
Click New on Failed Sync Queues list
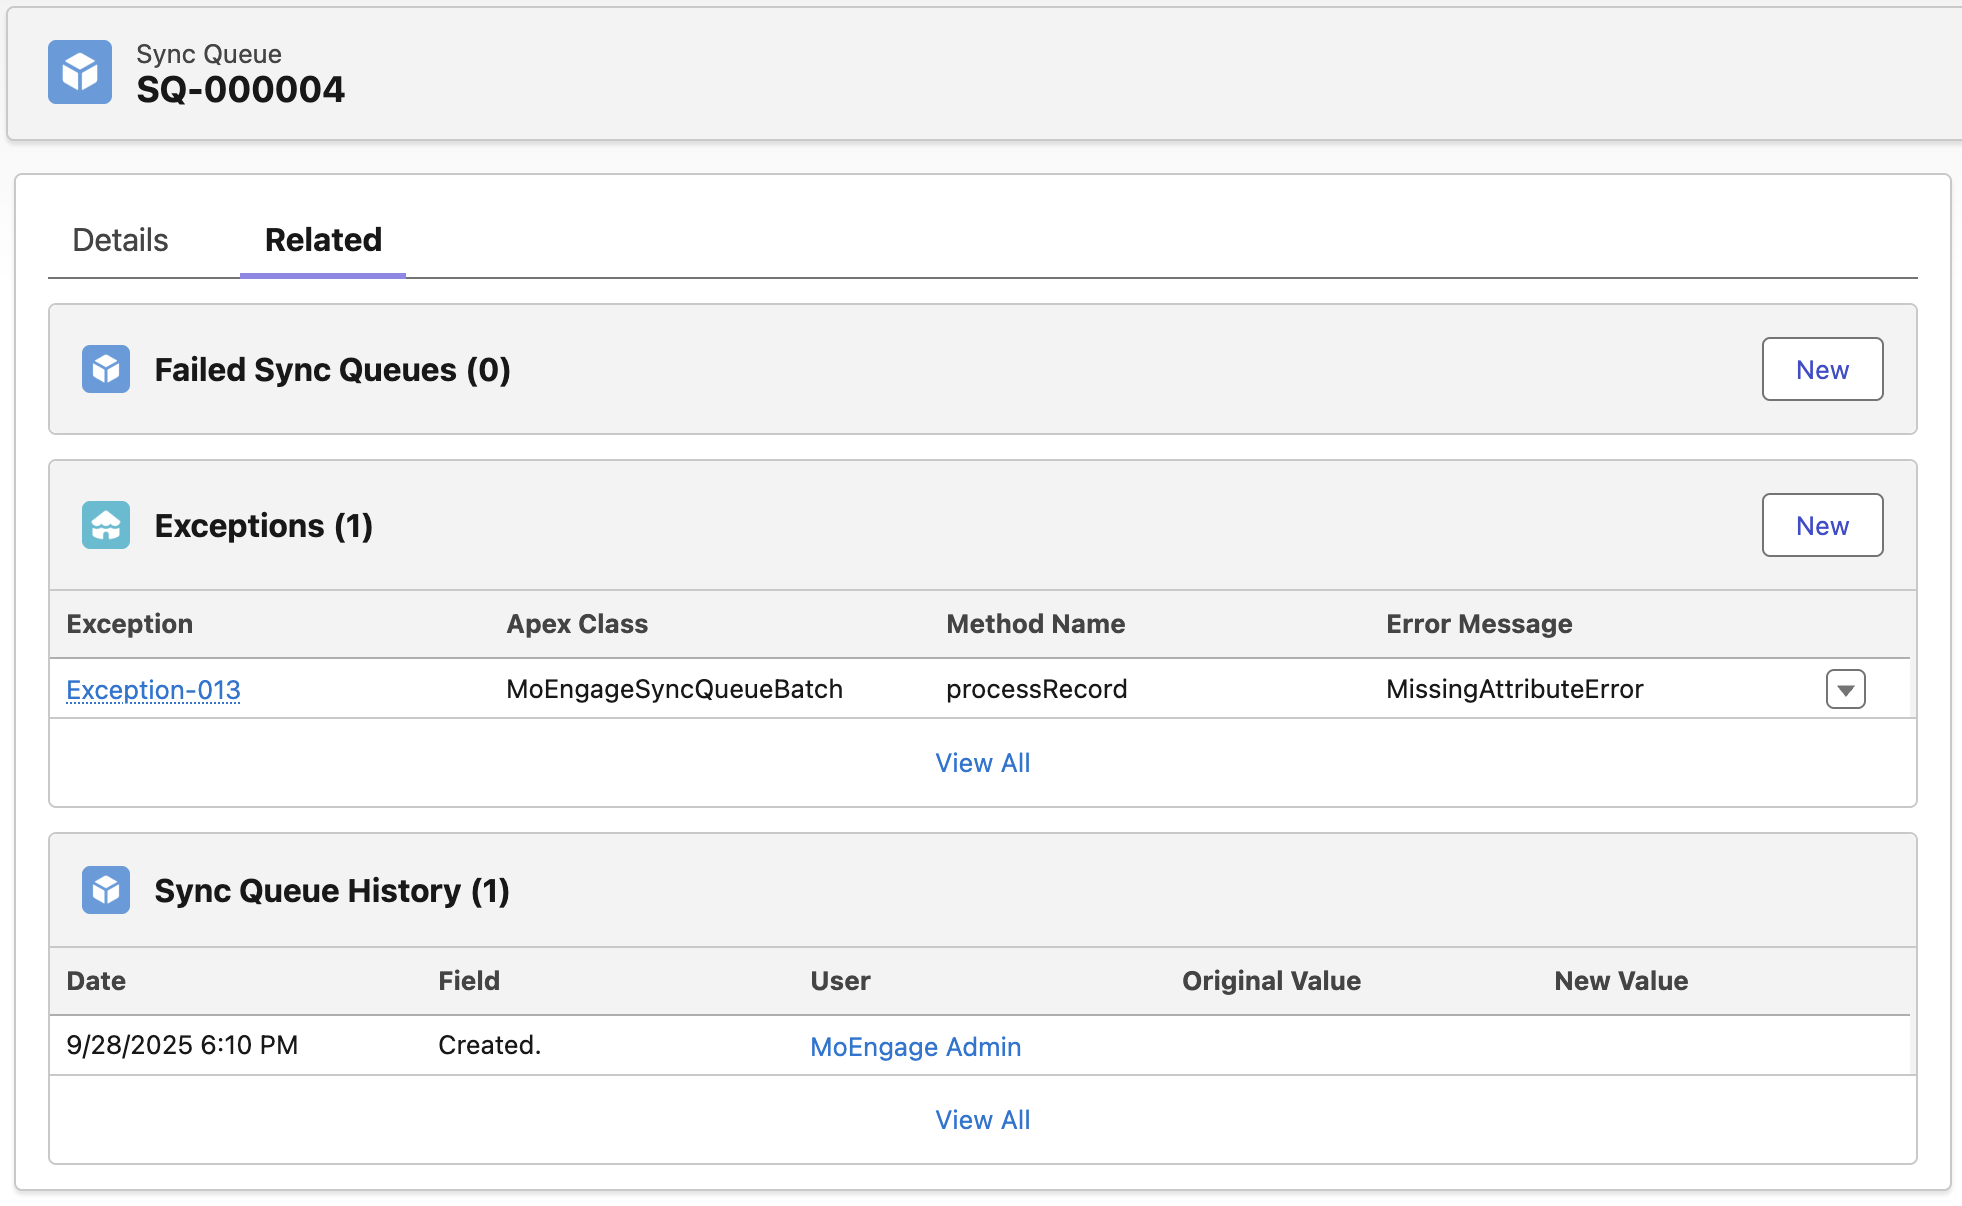(x=1822, y=369)
